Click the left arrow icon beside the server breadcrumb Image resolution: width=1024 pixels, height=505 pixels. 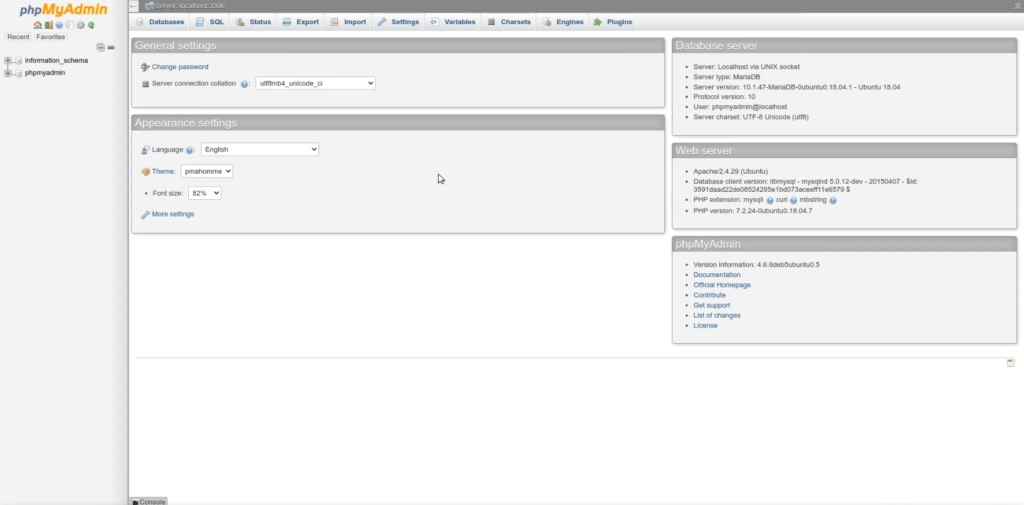click(x=134, y=6)
